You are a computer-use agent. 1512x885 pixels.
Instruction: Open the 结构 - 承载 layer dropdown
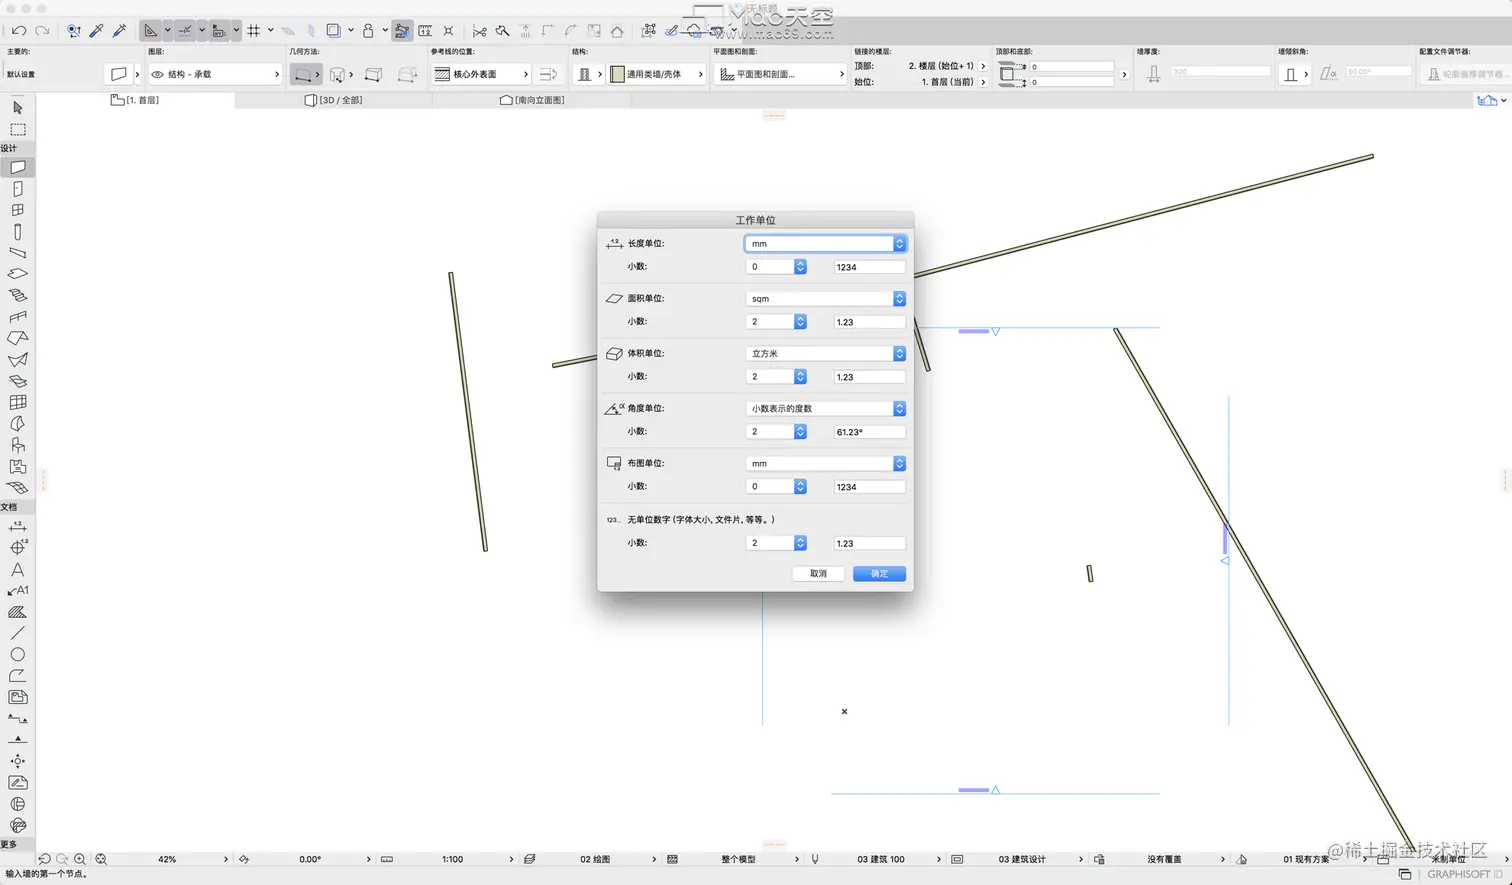[215, 74]
